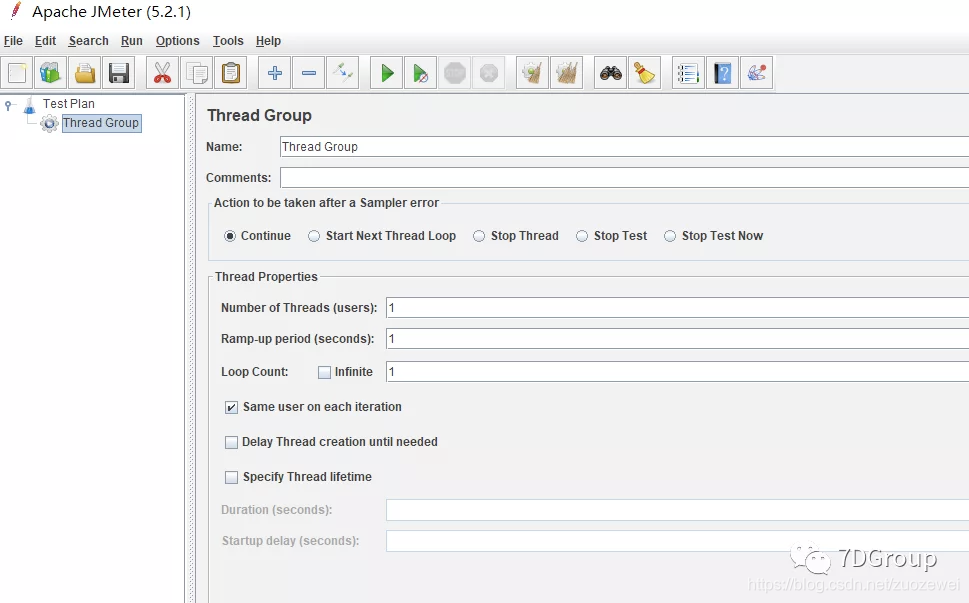
Task: Click Ramp-up period input field
Action: point(677,339)
